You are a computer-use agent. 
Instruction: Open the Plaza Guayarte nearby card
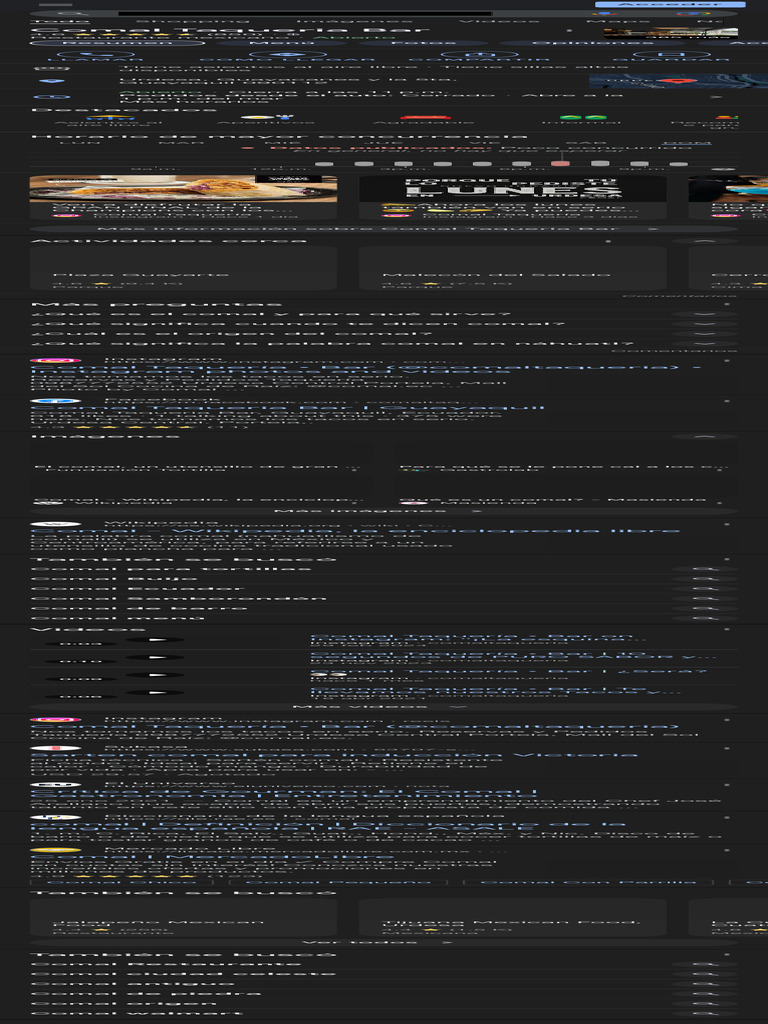tap(184, 268)
